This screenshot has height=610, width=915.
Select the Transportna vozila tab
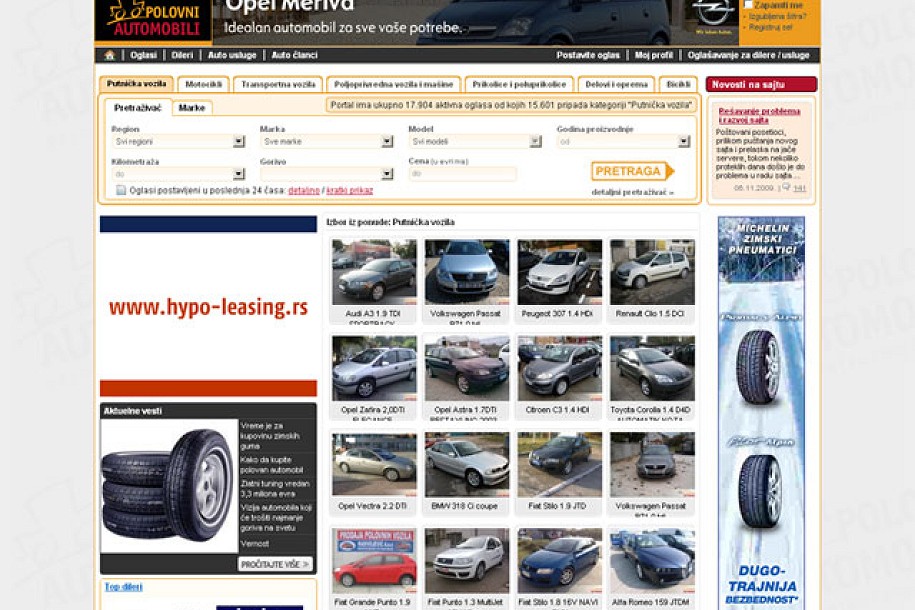(278, 85)
